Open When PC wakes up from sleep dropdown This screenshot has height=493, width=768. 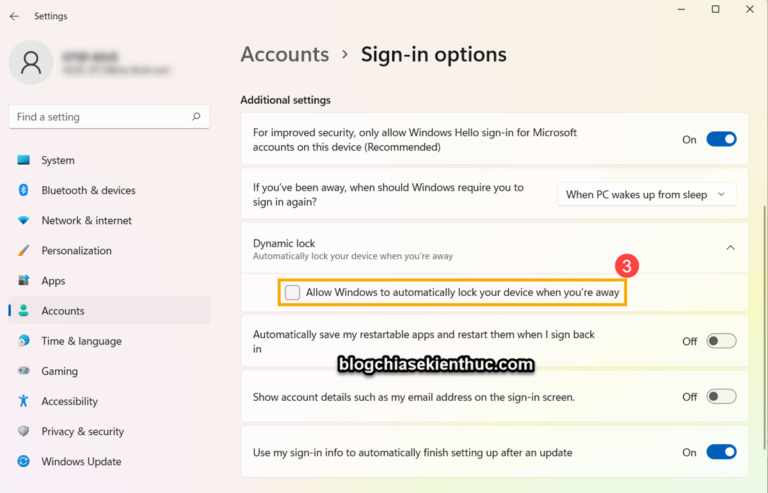[647, 195]
